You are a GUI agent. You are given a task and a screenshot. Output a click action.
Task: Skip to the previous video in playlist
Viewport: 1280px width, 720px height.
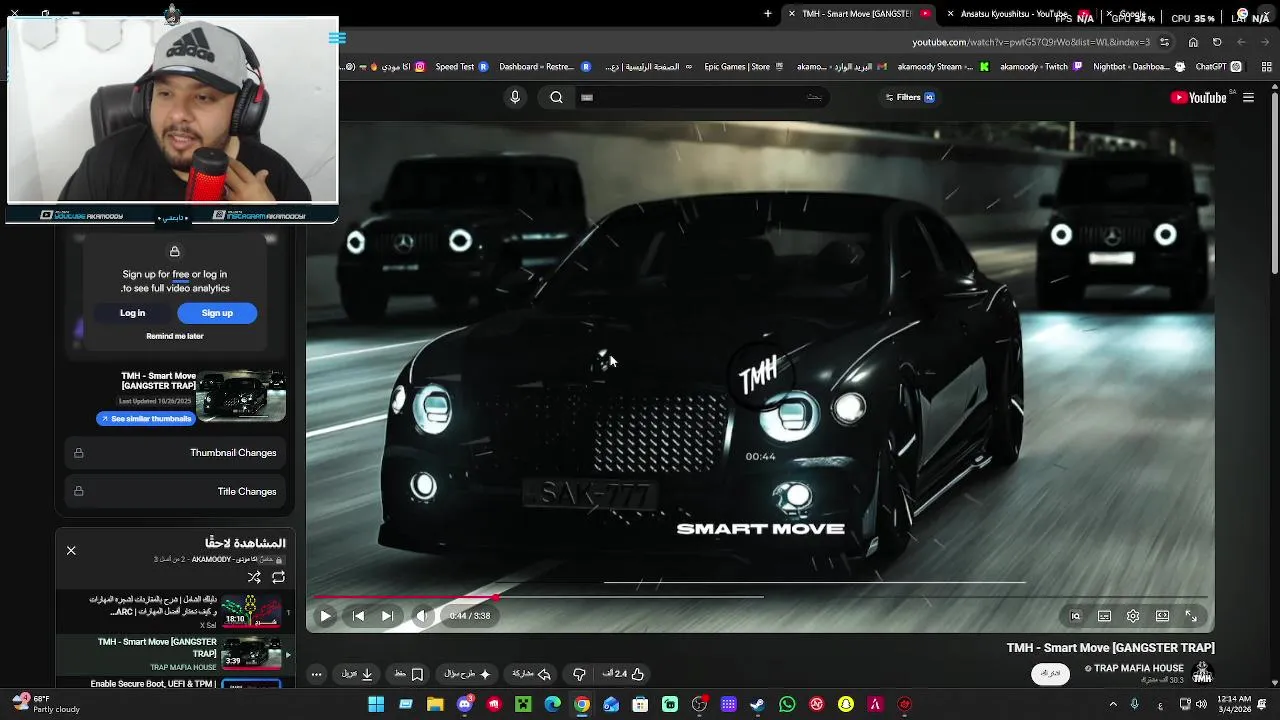tap(358, 616)
